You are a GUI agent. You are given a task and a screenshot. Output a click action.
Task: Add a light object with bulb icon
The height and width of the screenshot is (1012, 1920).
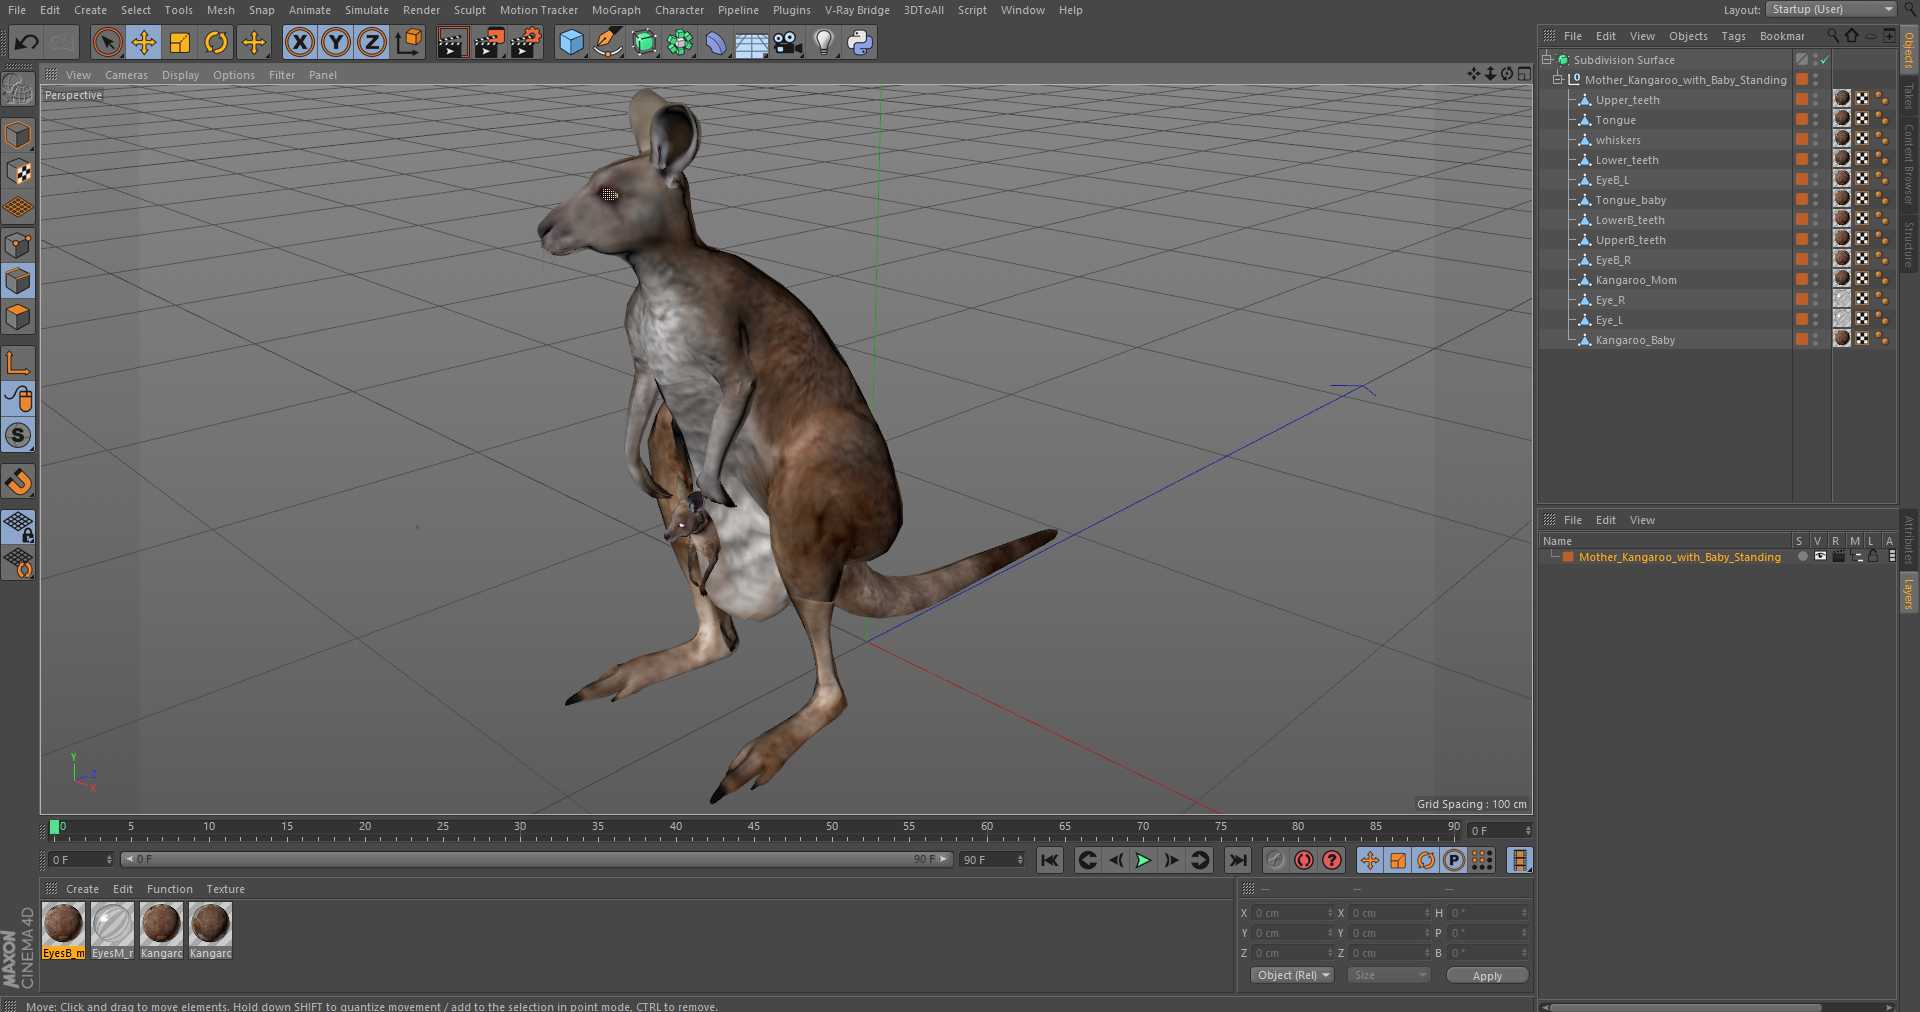coord(824,42)
